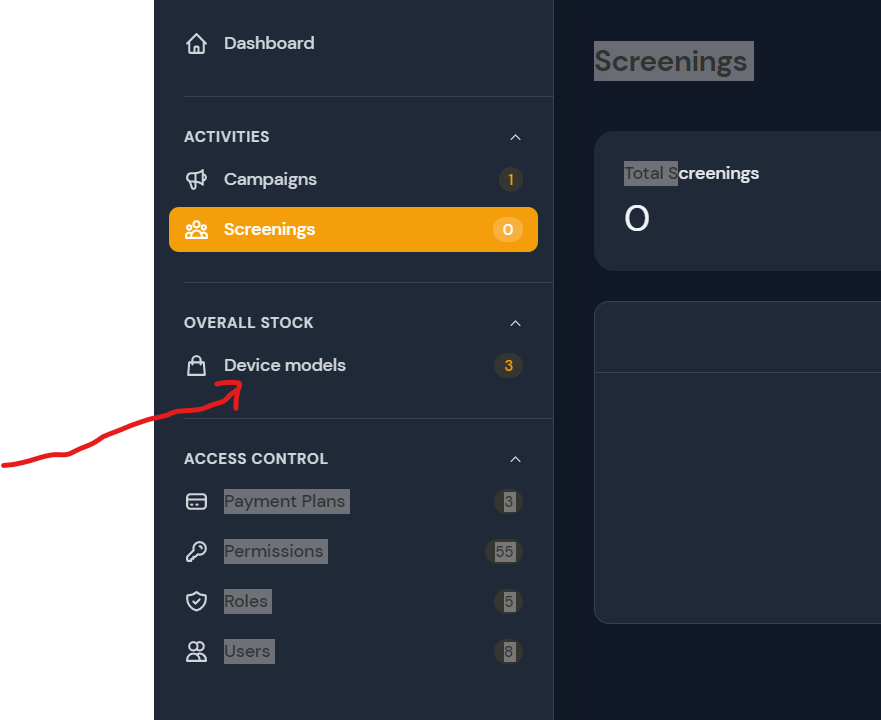The height and width of the screenshot is (720, 881).
Task: Click the Total Screenings stat card
Action: point(737,201)
